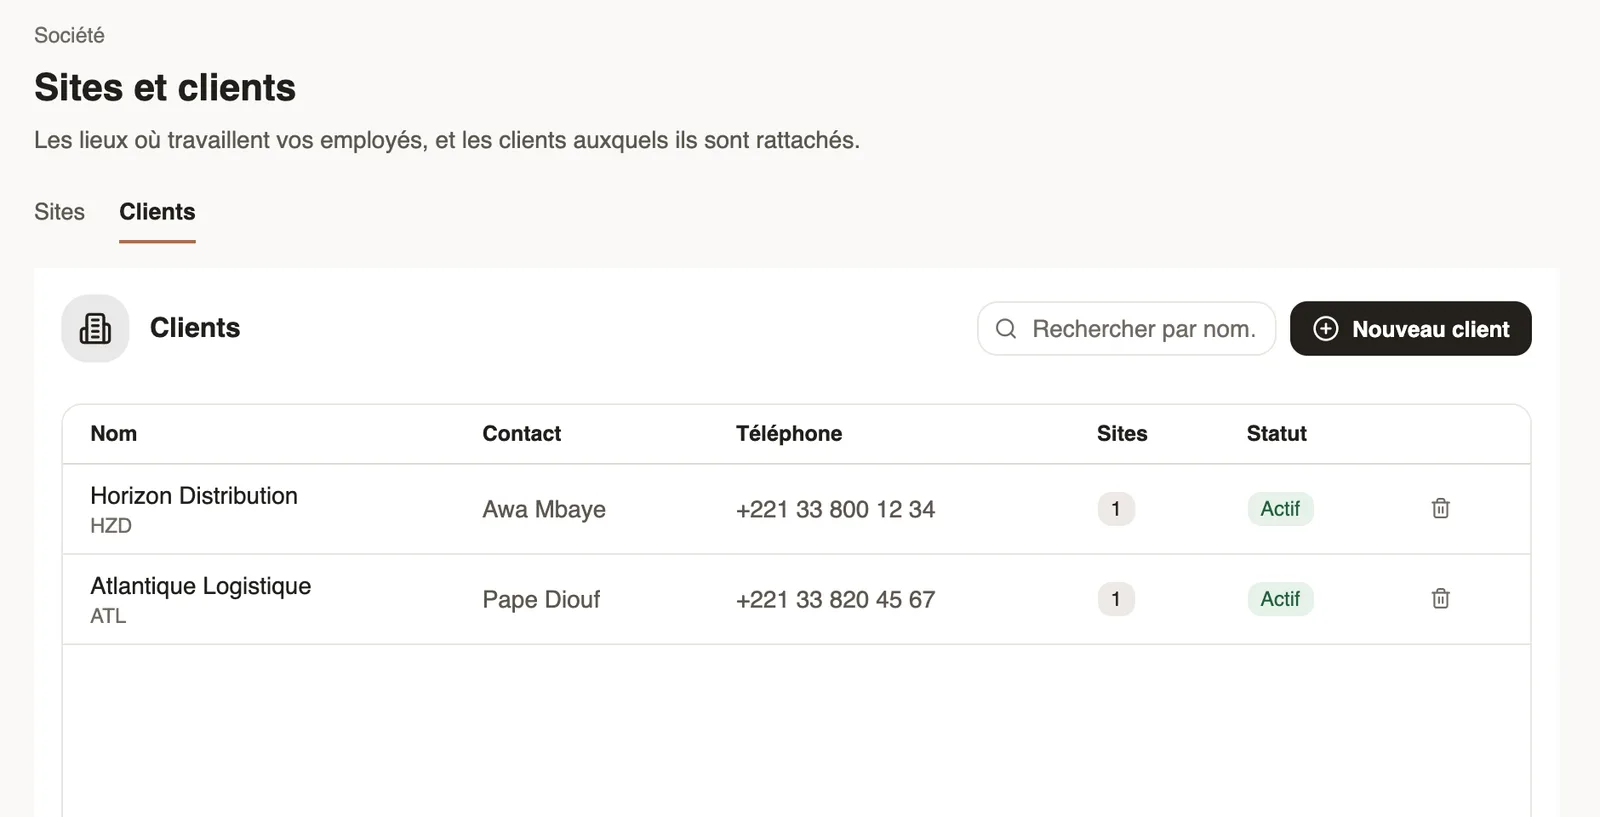Click the Statut column header
This screenshot has width=1600, height=817.
pyautogui.click(x=1277, y=433)
